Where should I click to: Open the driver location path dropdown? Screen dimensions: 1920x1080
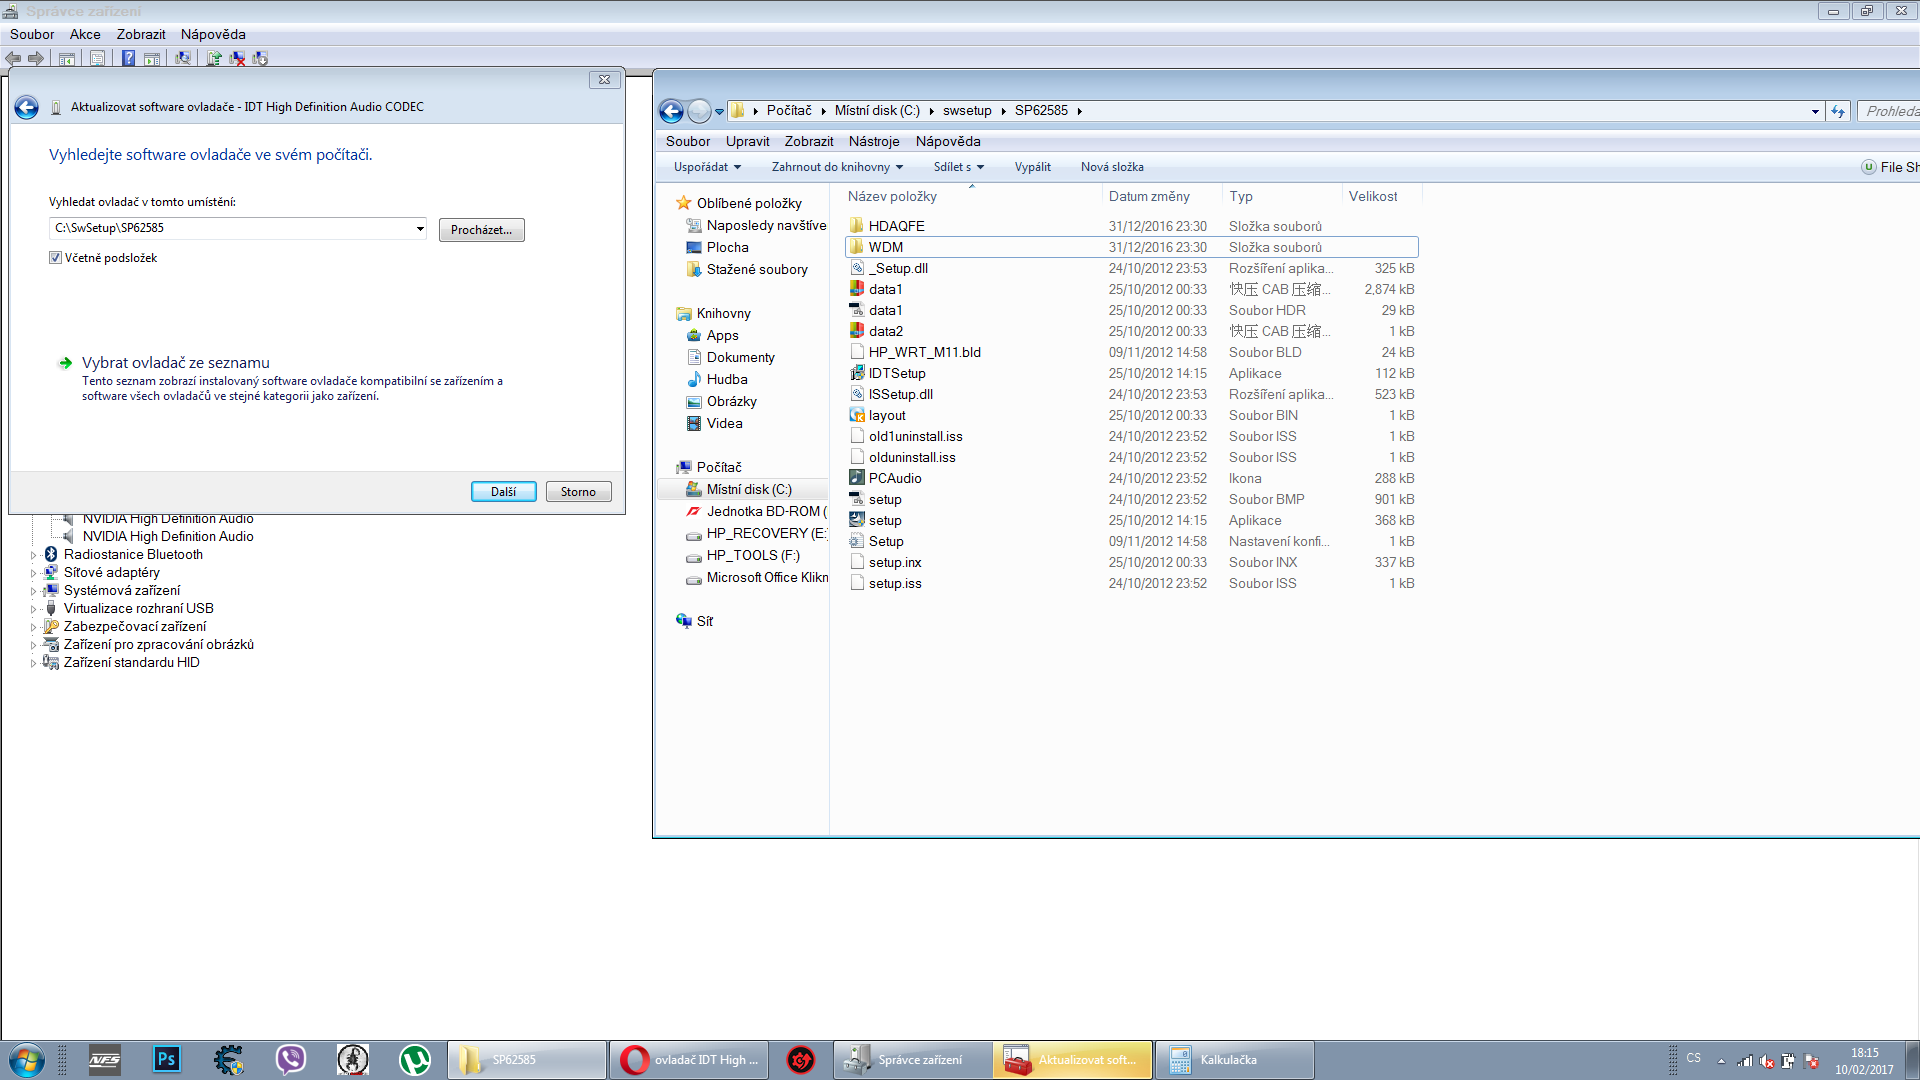419,229
